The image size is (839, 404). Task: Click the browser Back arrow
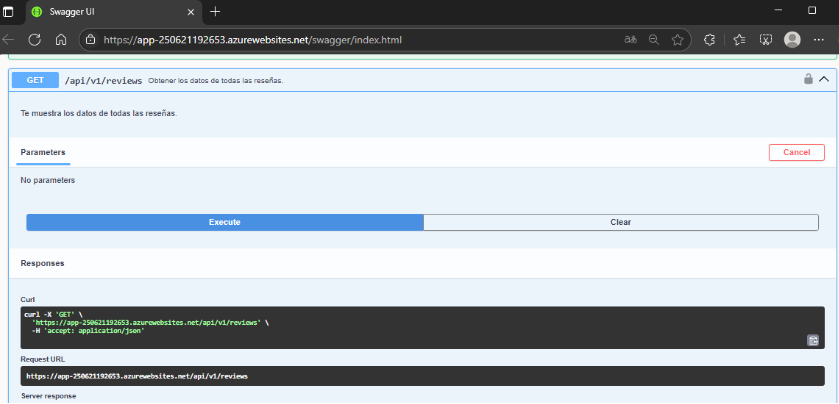coord(7,40)
